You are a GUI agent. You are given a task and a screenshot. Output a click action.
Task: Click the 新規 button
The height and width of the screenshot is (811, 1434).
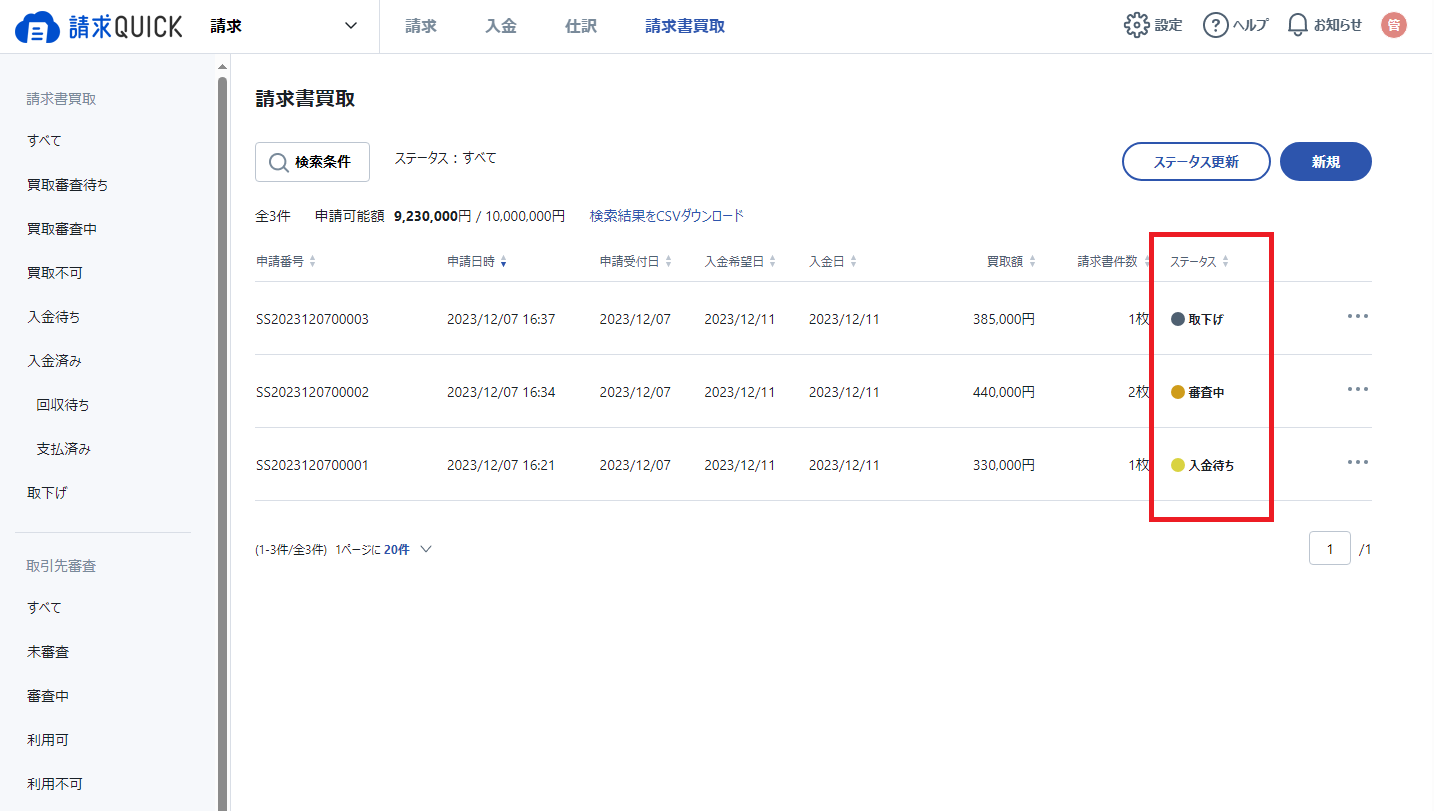(1326, 162)
